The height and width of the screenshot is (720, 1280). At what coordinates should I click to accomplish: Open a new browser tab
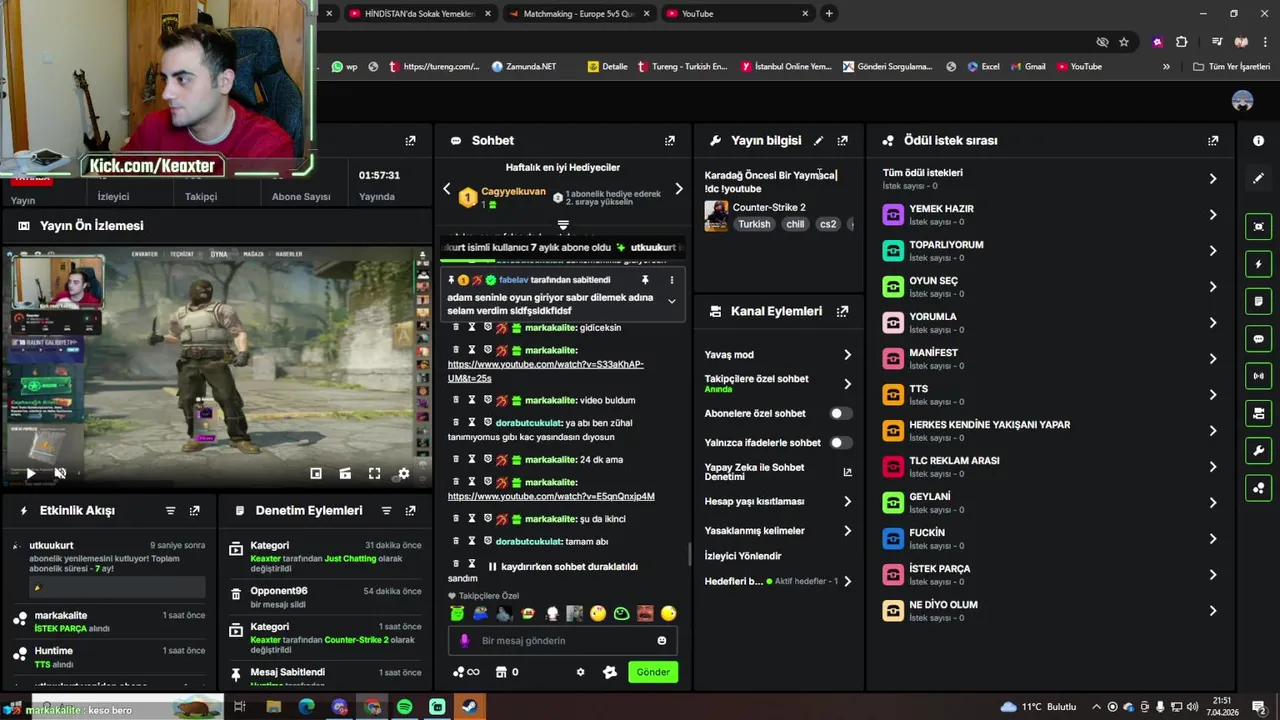[829, 14]
